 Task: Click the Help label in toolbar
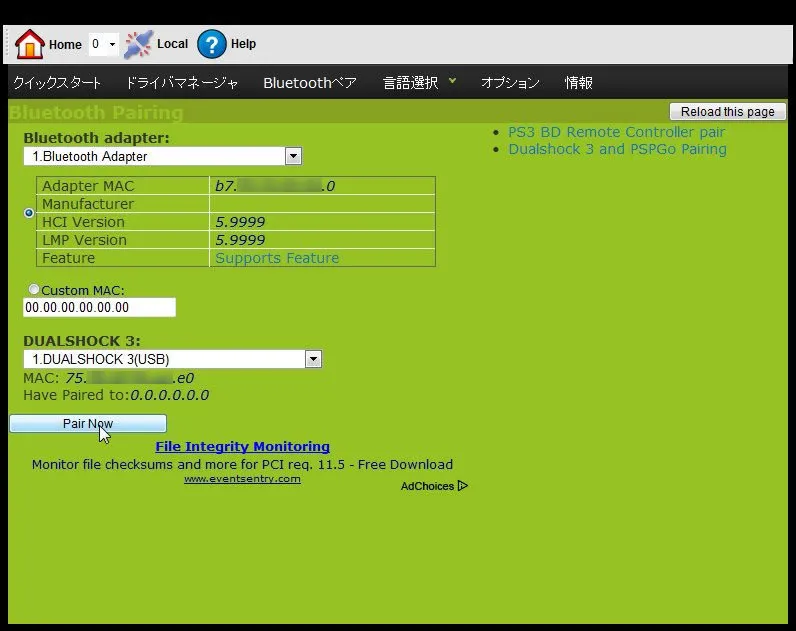(243, 44)
